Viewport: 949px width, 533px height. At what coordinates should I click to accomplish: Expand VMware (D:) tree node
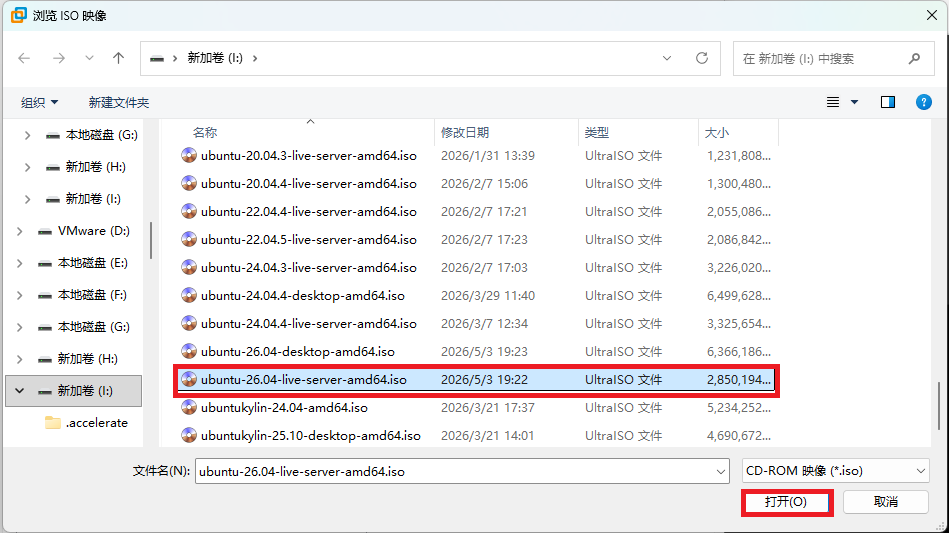tap(19, 231)
